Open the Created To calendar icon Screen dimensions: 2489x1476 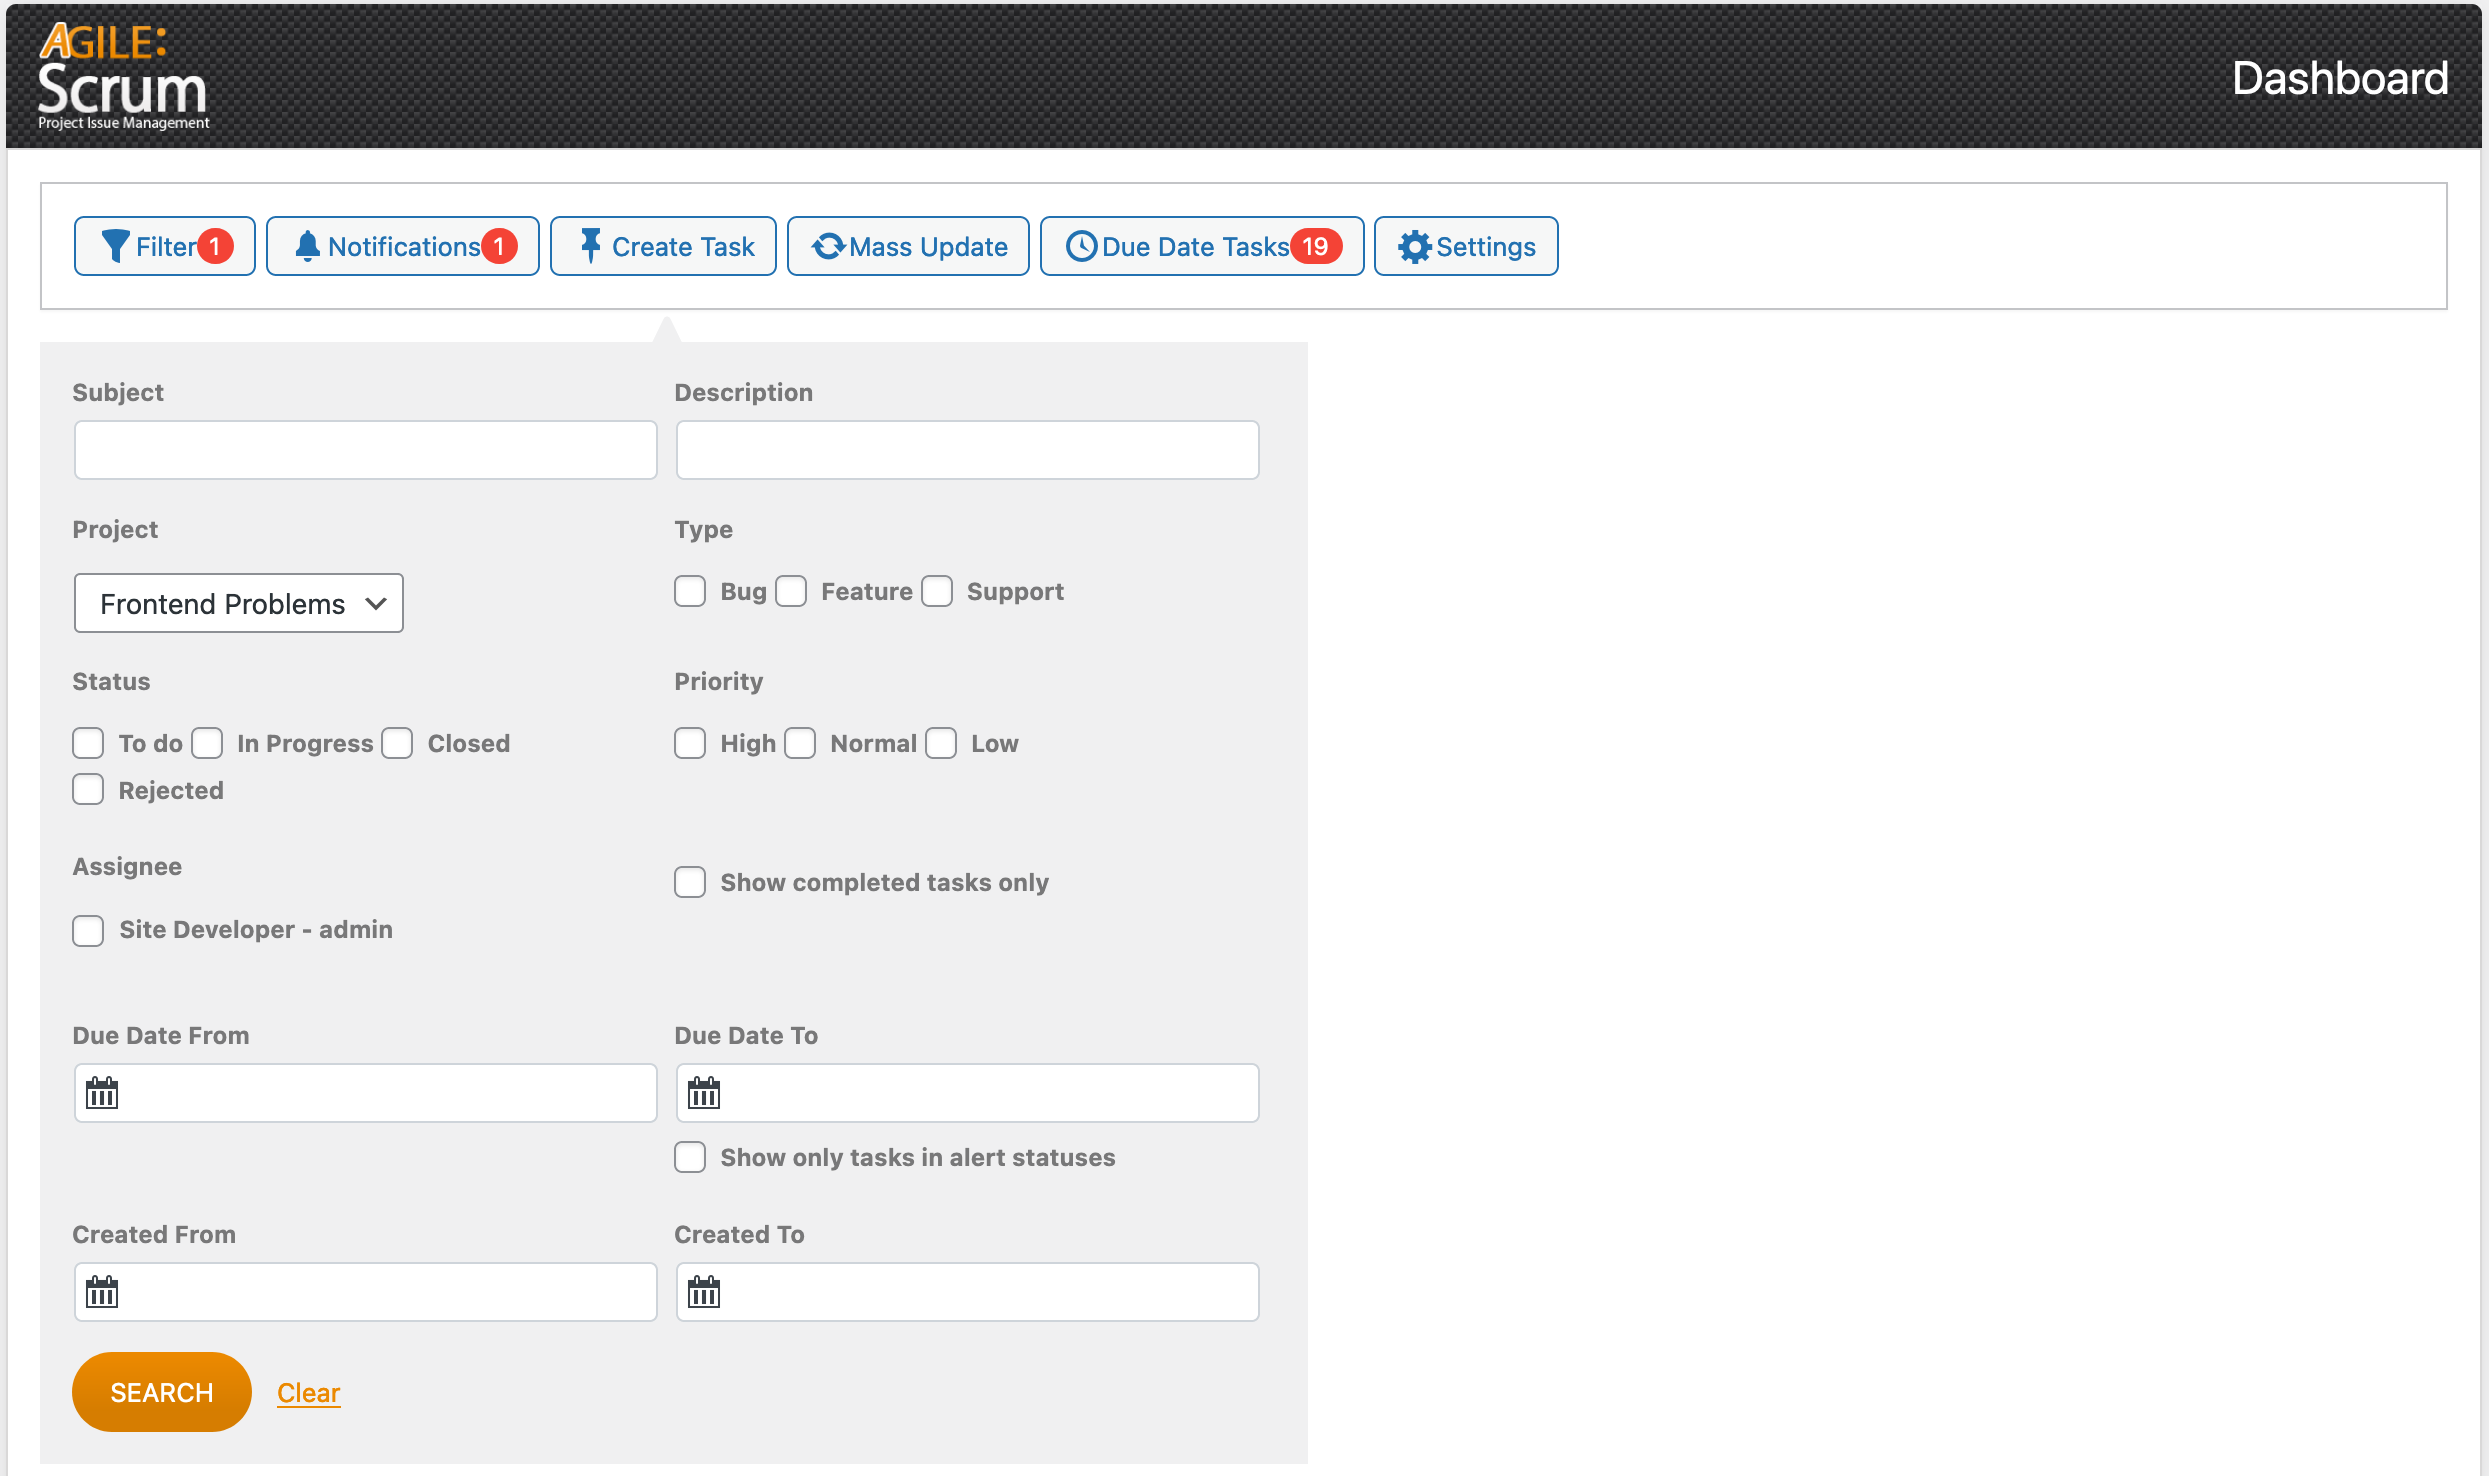click(x=704, y=1292)
